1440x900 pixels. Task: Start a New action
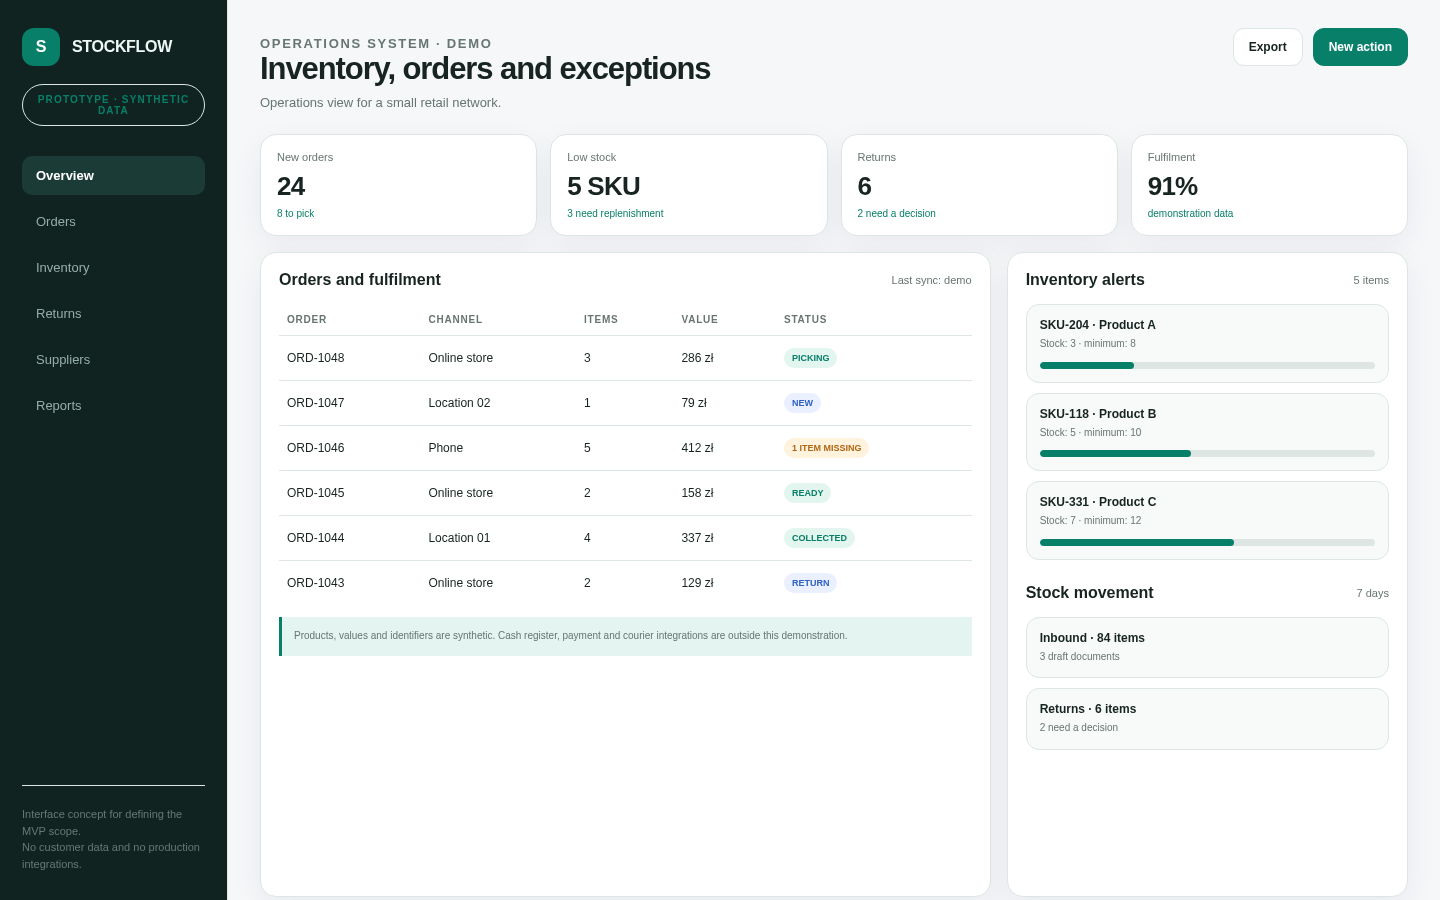click(x=1360, y=47)
